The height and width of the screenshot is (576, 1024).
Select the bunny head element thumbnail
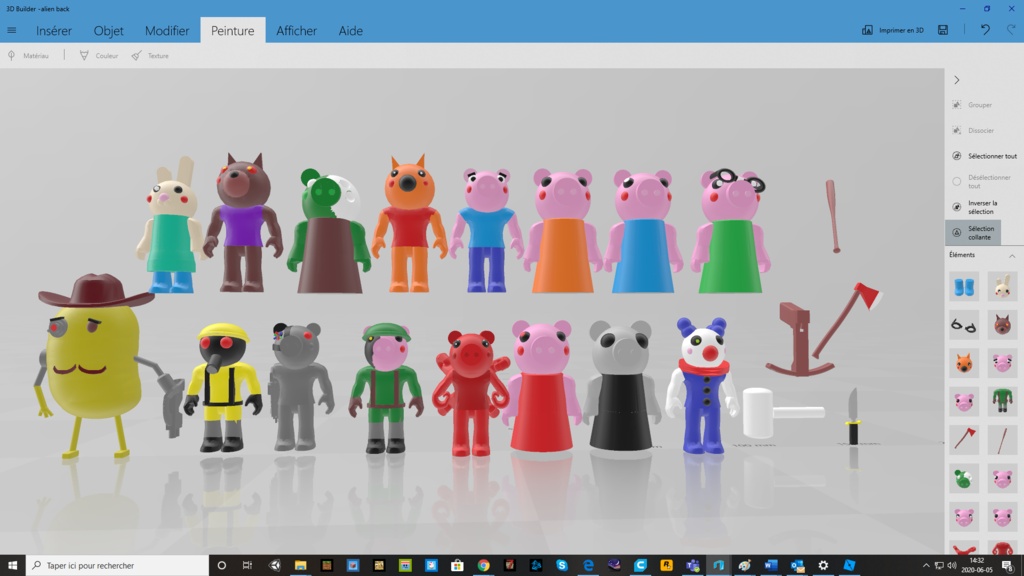pos(1002,287)
